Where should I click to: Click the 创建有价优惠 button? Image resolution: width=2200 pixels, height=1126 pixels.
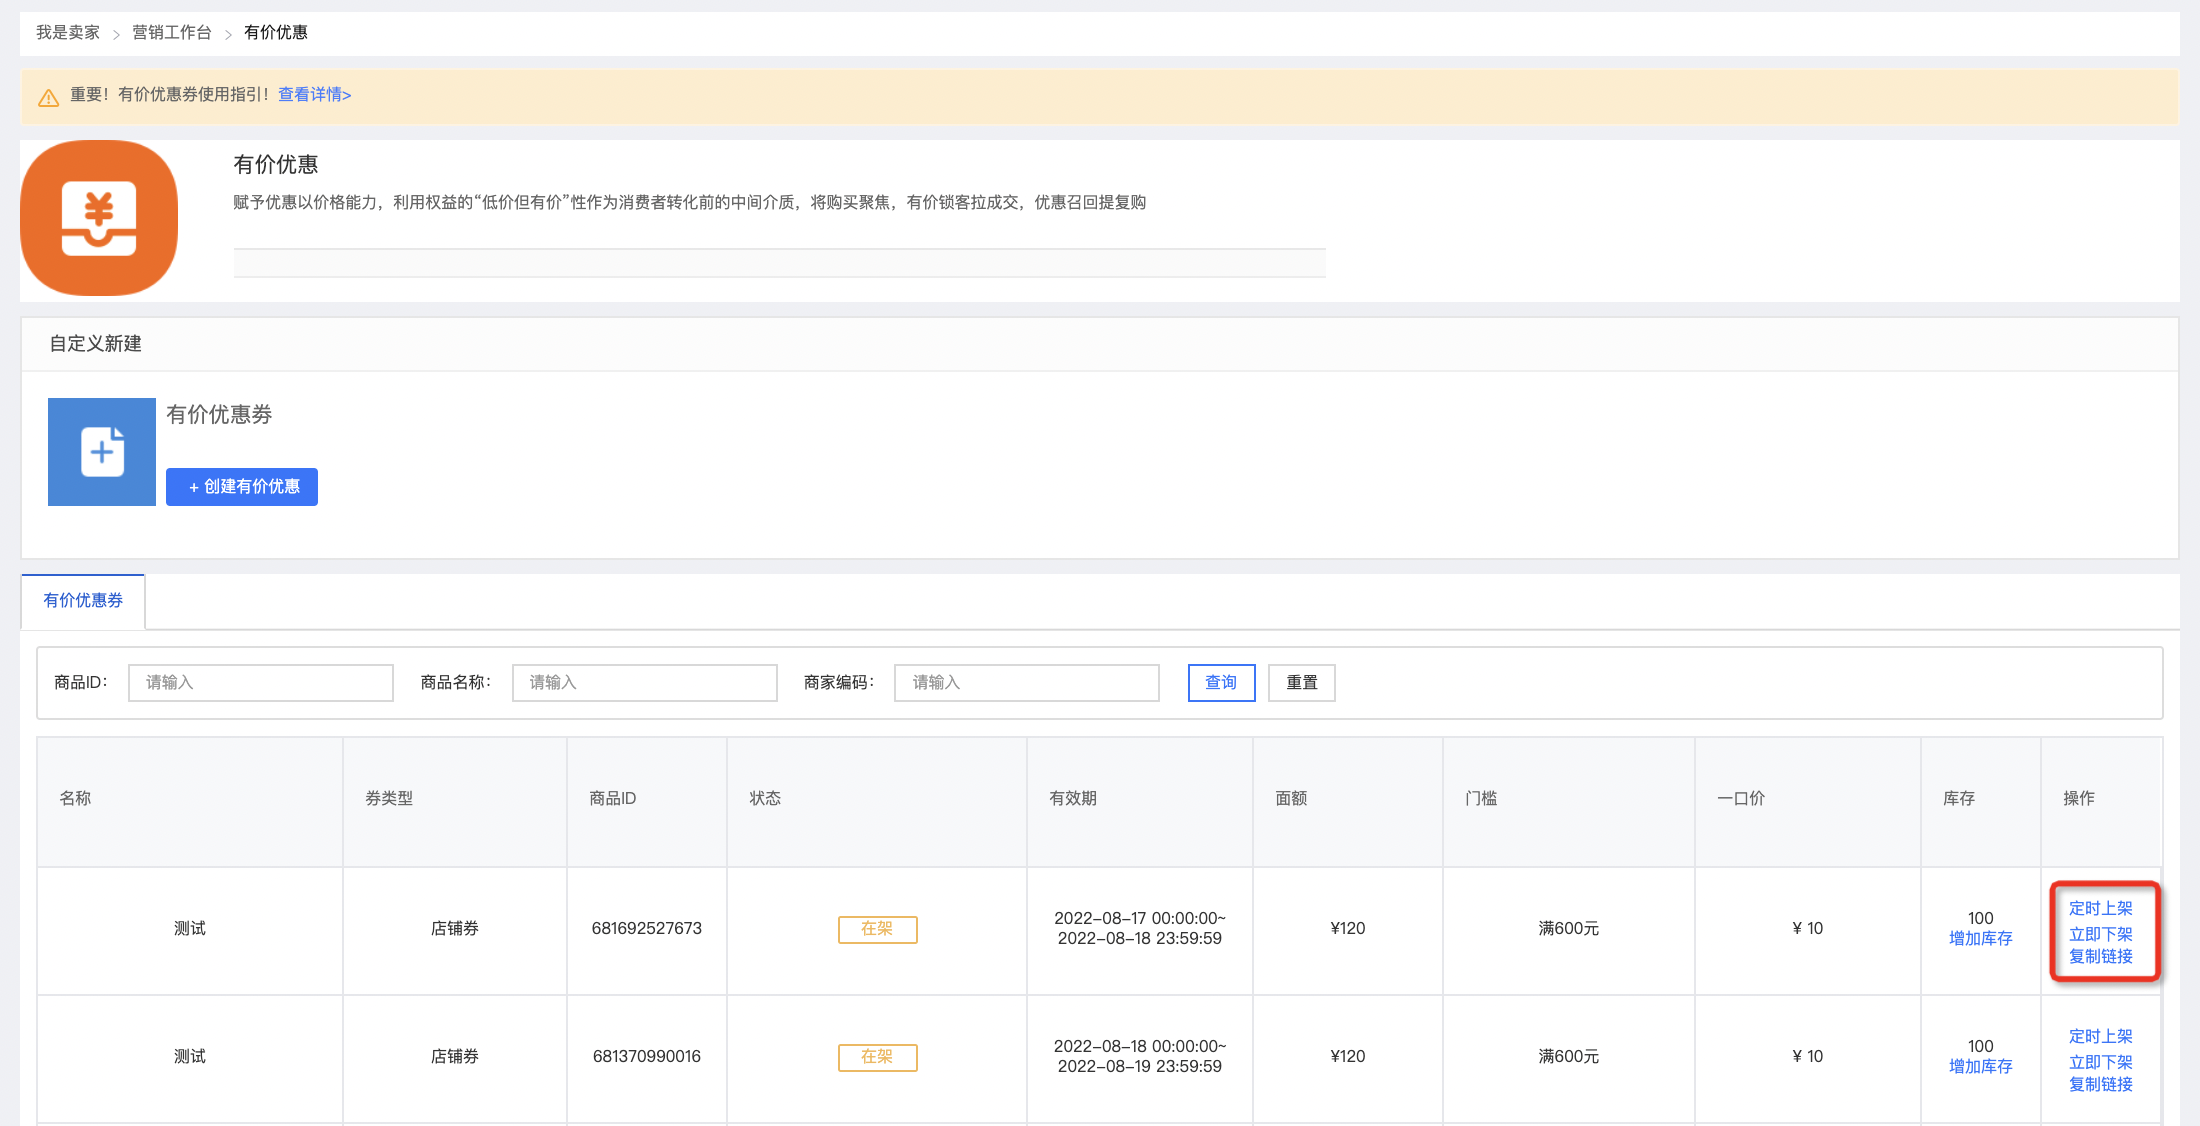pos(242,487)
